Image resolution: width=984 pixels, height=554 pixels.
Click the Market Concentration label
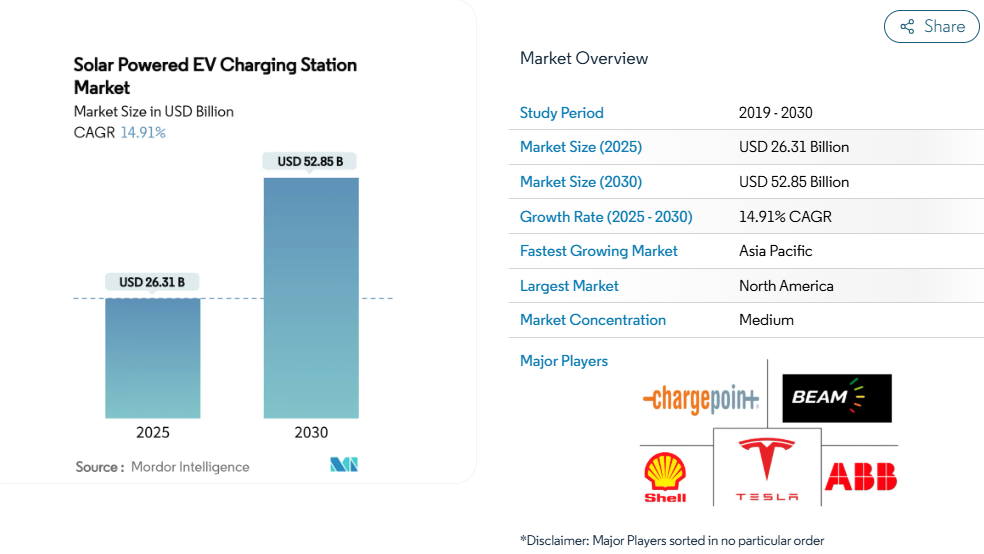pyautogui.click(x=592, y=320)
